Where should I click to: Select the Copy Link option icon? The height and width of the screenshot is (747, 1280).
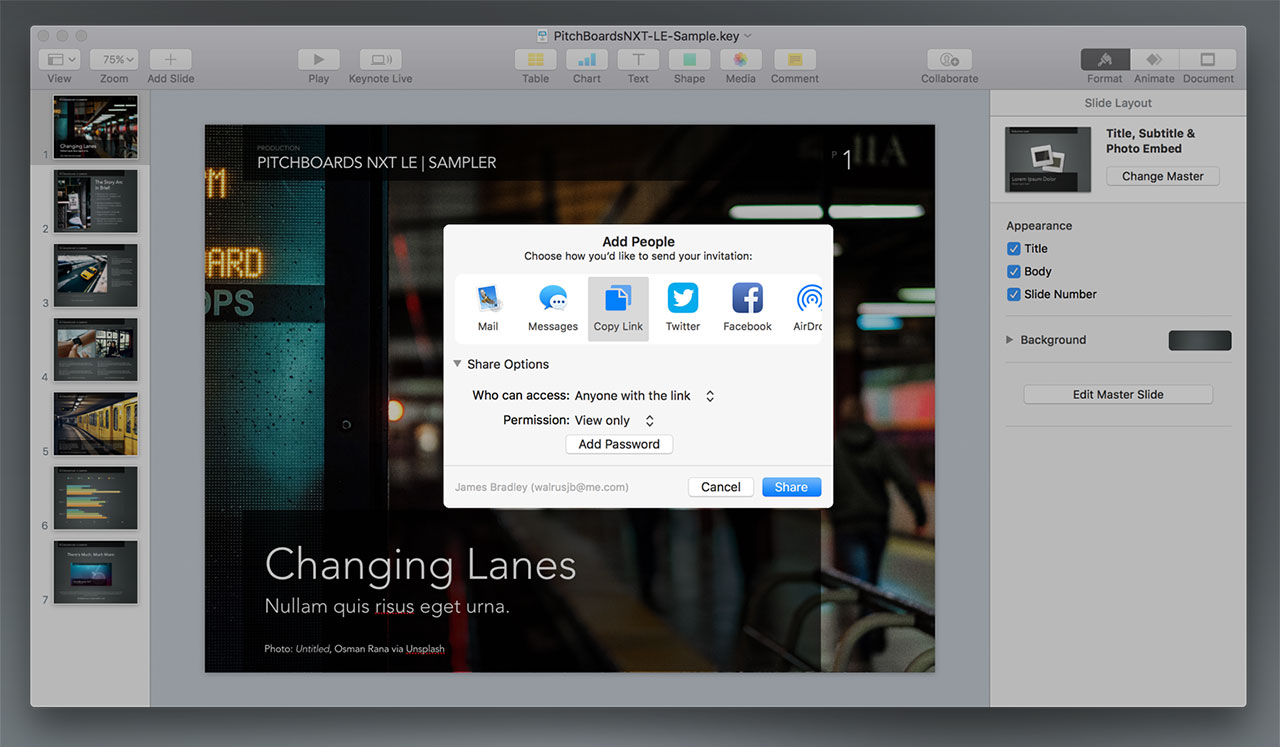coord(618,299)
